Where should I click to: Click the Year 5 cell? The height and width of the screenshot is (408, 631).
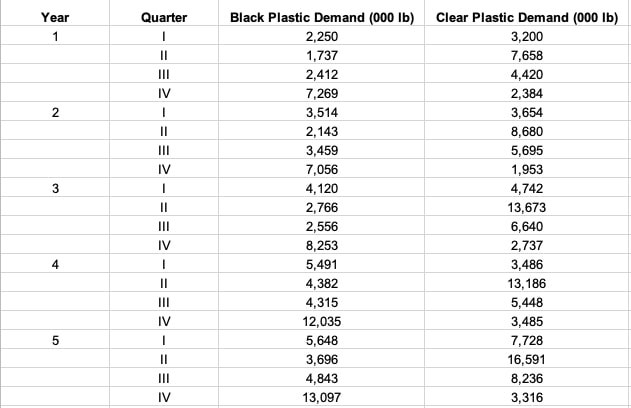(55, 340)
